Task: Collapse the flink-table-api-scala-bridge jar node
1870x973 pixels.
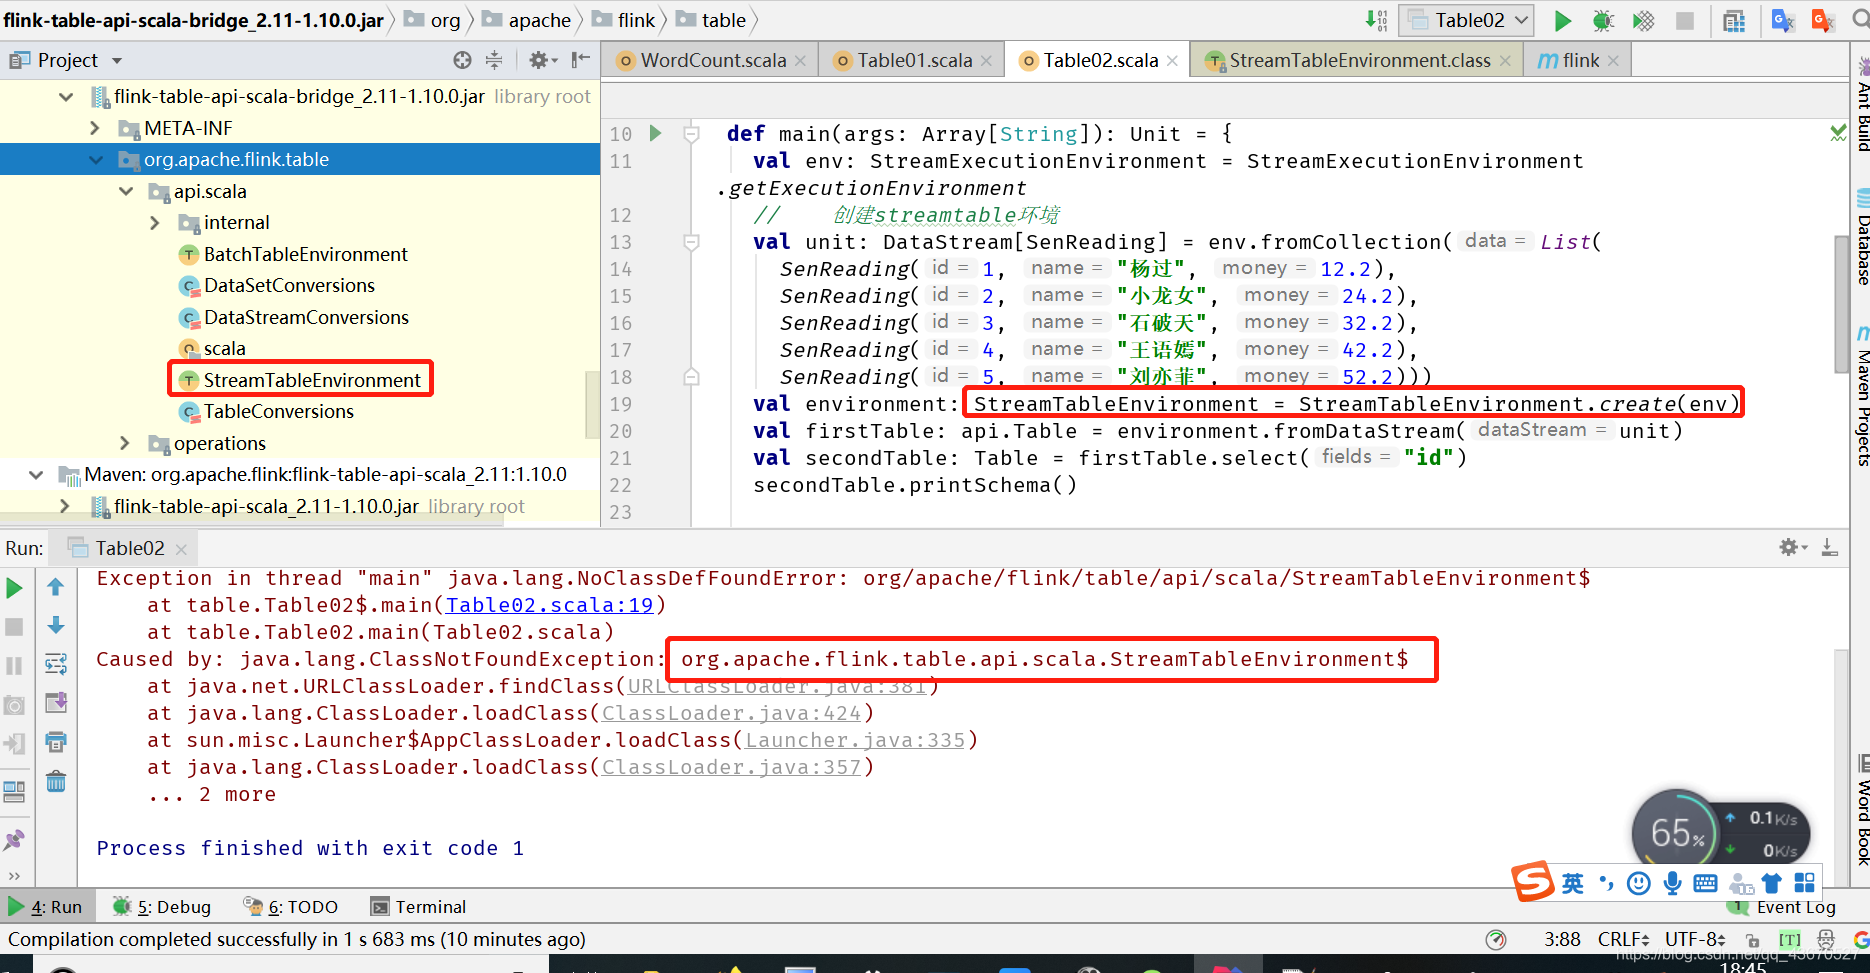Action: [66, 97]
